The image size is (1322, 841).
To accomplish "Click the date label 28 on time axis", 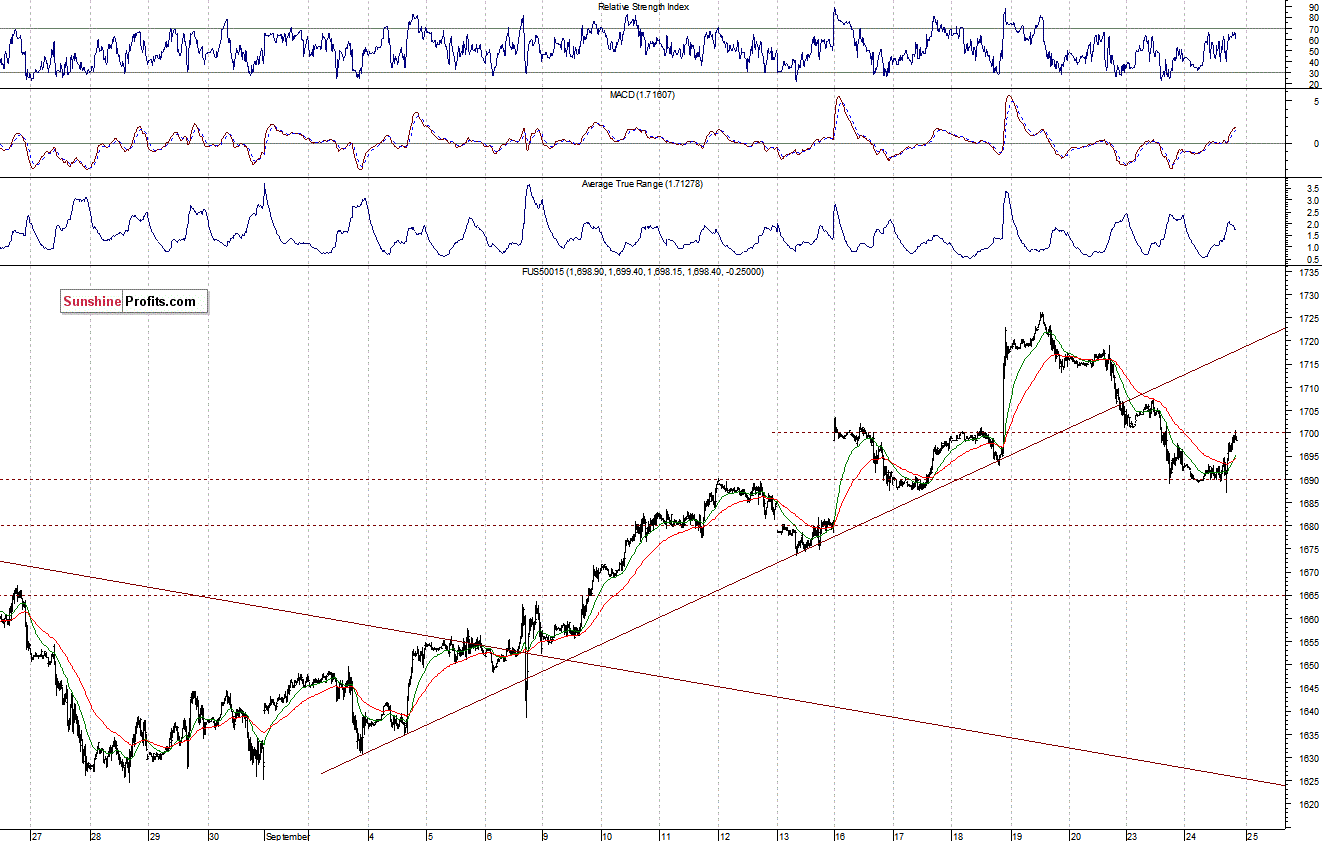I will [96, 835].
